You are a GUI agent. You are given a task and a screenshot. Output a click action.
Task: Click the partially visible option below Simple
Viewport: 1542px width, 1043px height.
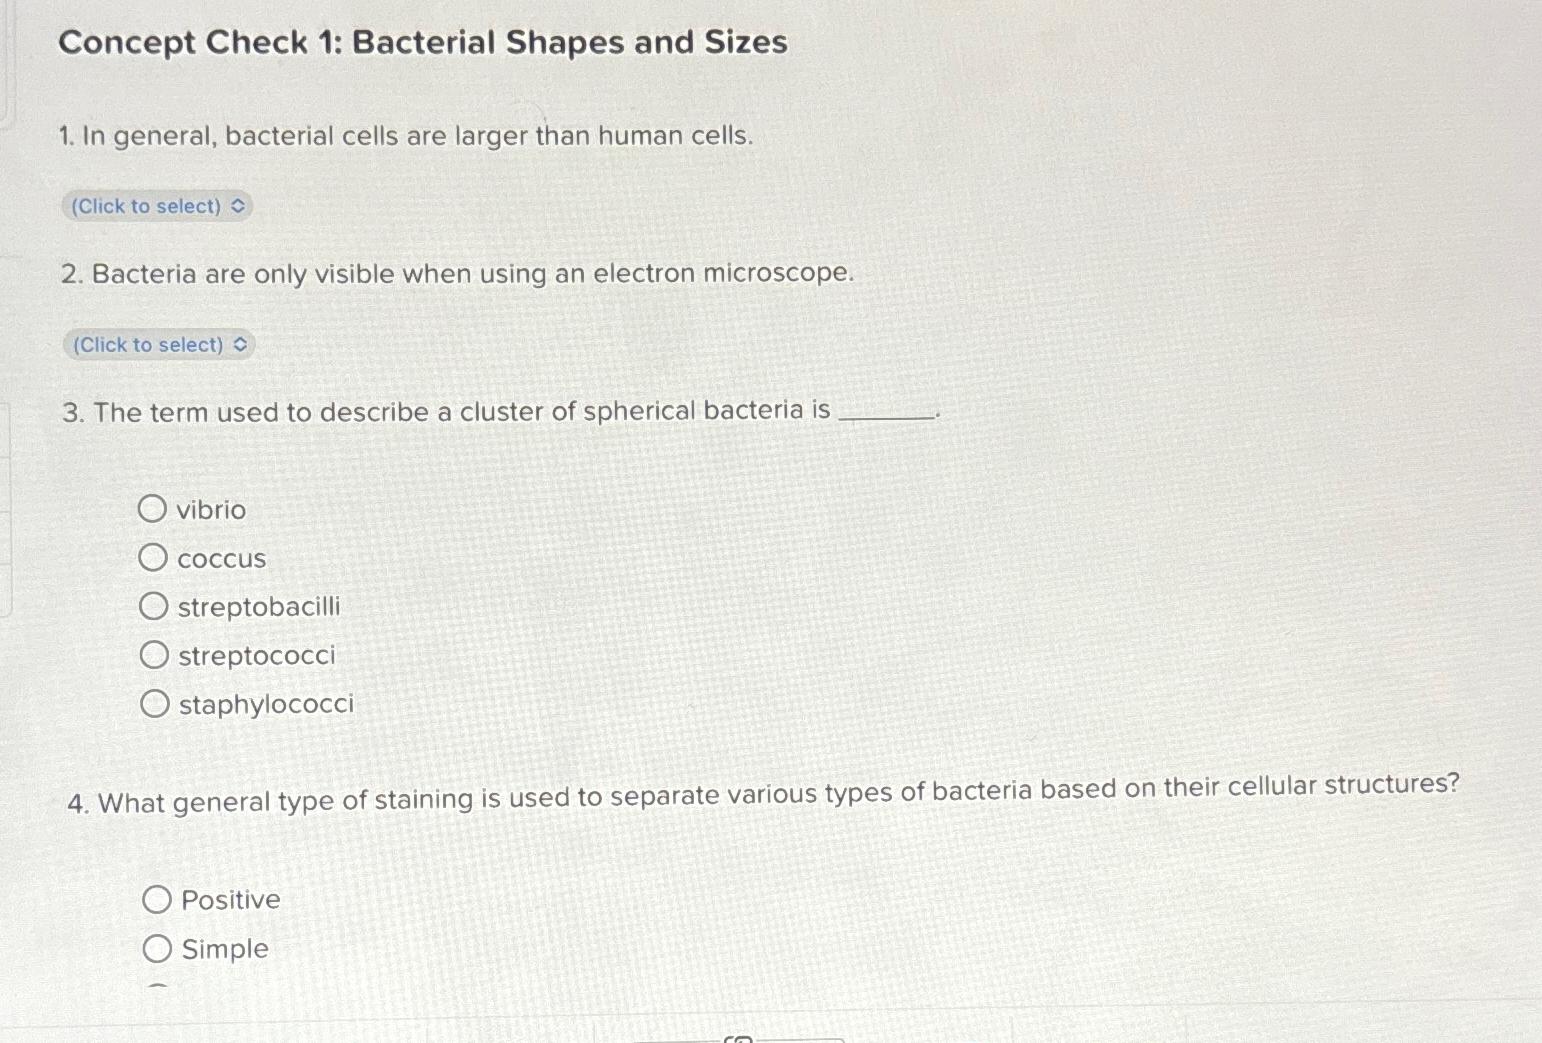158,990
